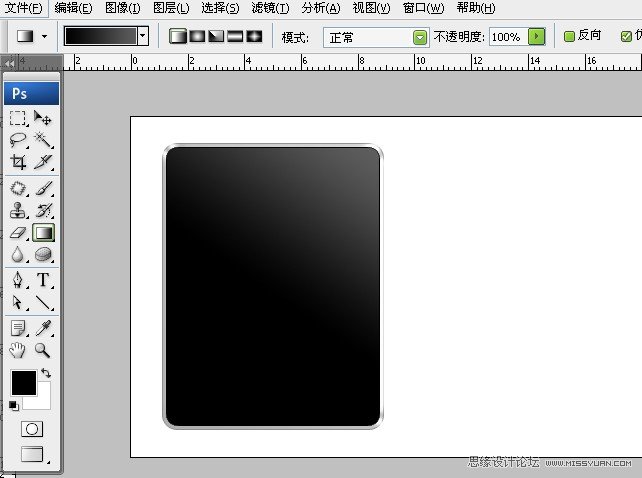Select the Path Selection tool
The image size is (642, 478).
coord(18,302)
